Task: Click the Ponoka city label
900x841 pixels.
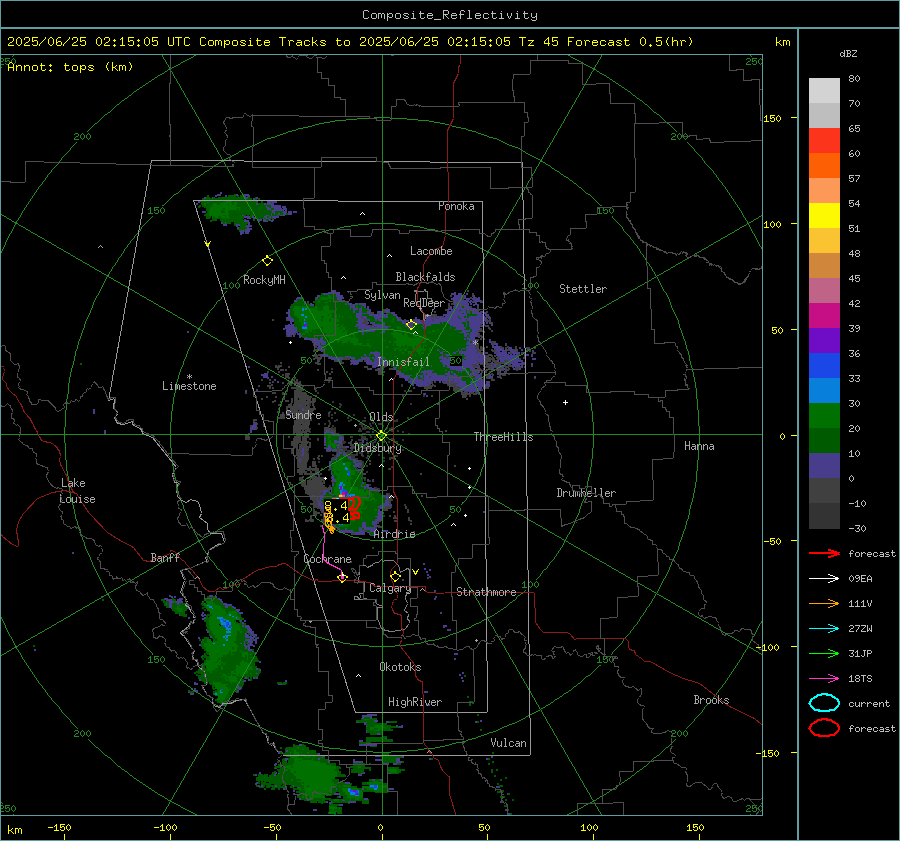Action: point(456,206)
